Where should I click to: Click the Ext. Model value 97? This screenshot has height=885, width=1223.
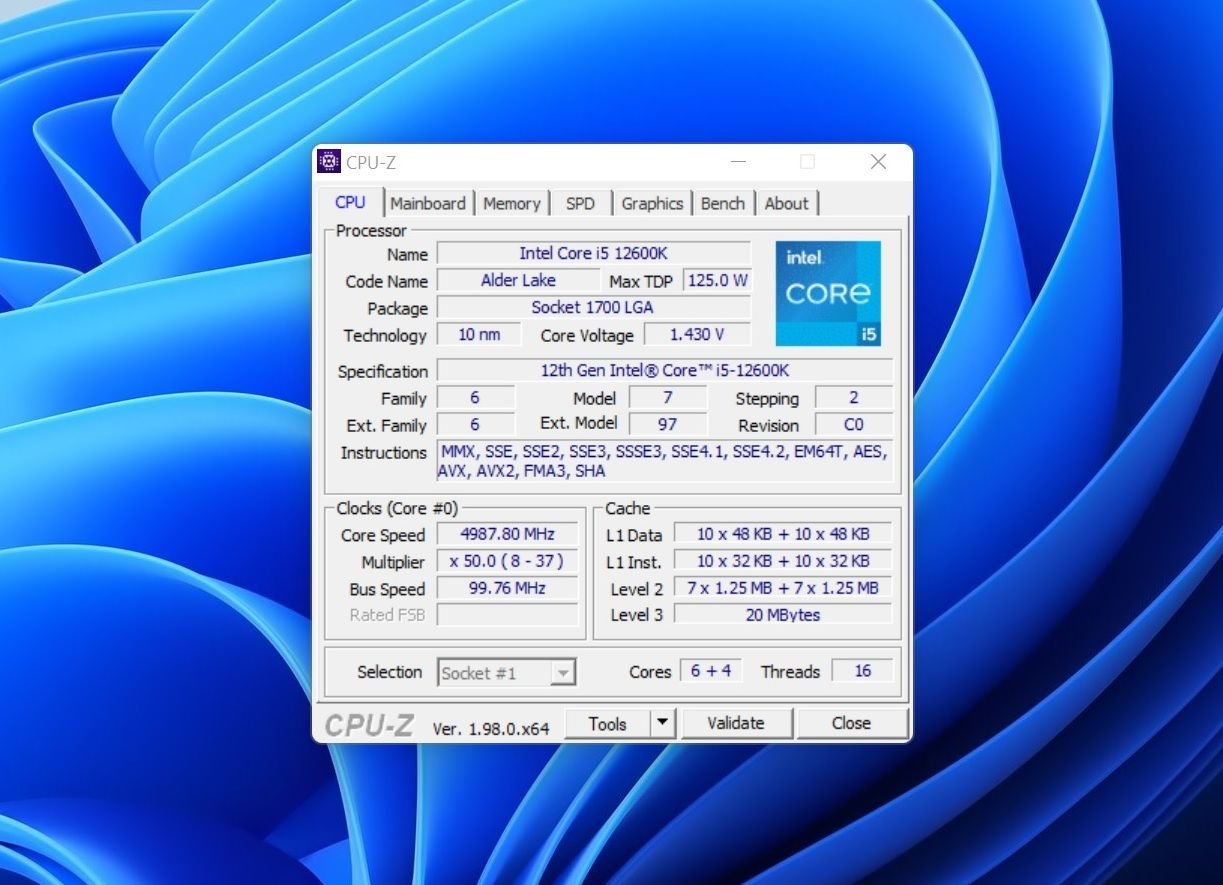pyautogui.click(x=667, y=424)
